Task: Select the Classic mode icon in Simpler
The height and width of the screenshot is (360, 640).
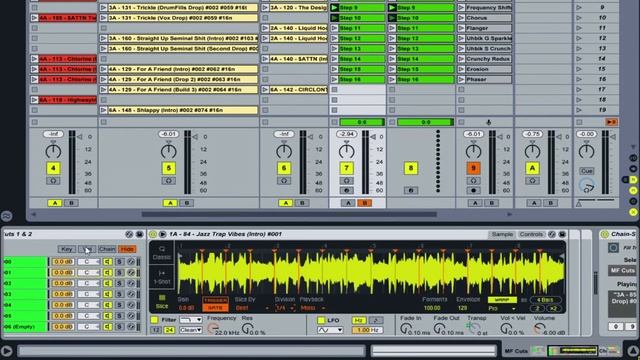Action: (162, 252)
